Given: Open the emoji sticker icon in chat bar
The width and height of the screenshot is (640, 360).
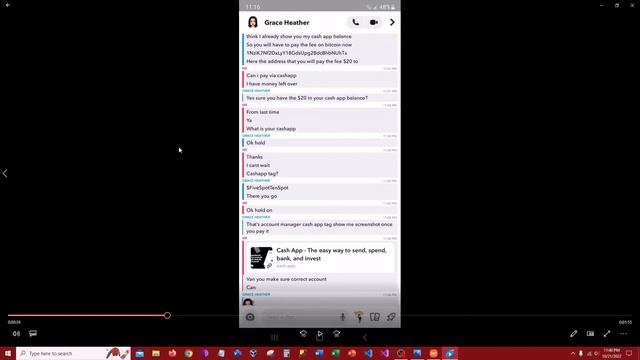Looking at the screenshot, I should pos(359,316).
